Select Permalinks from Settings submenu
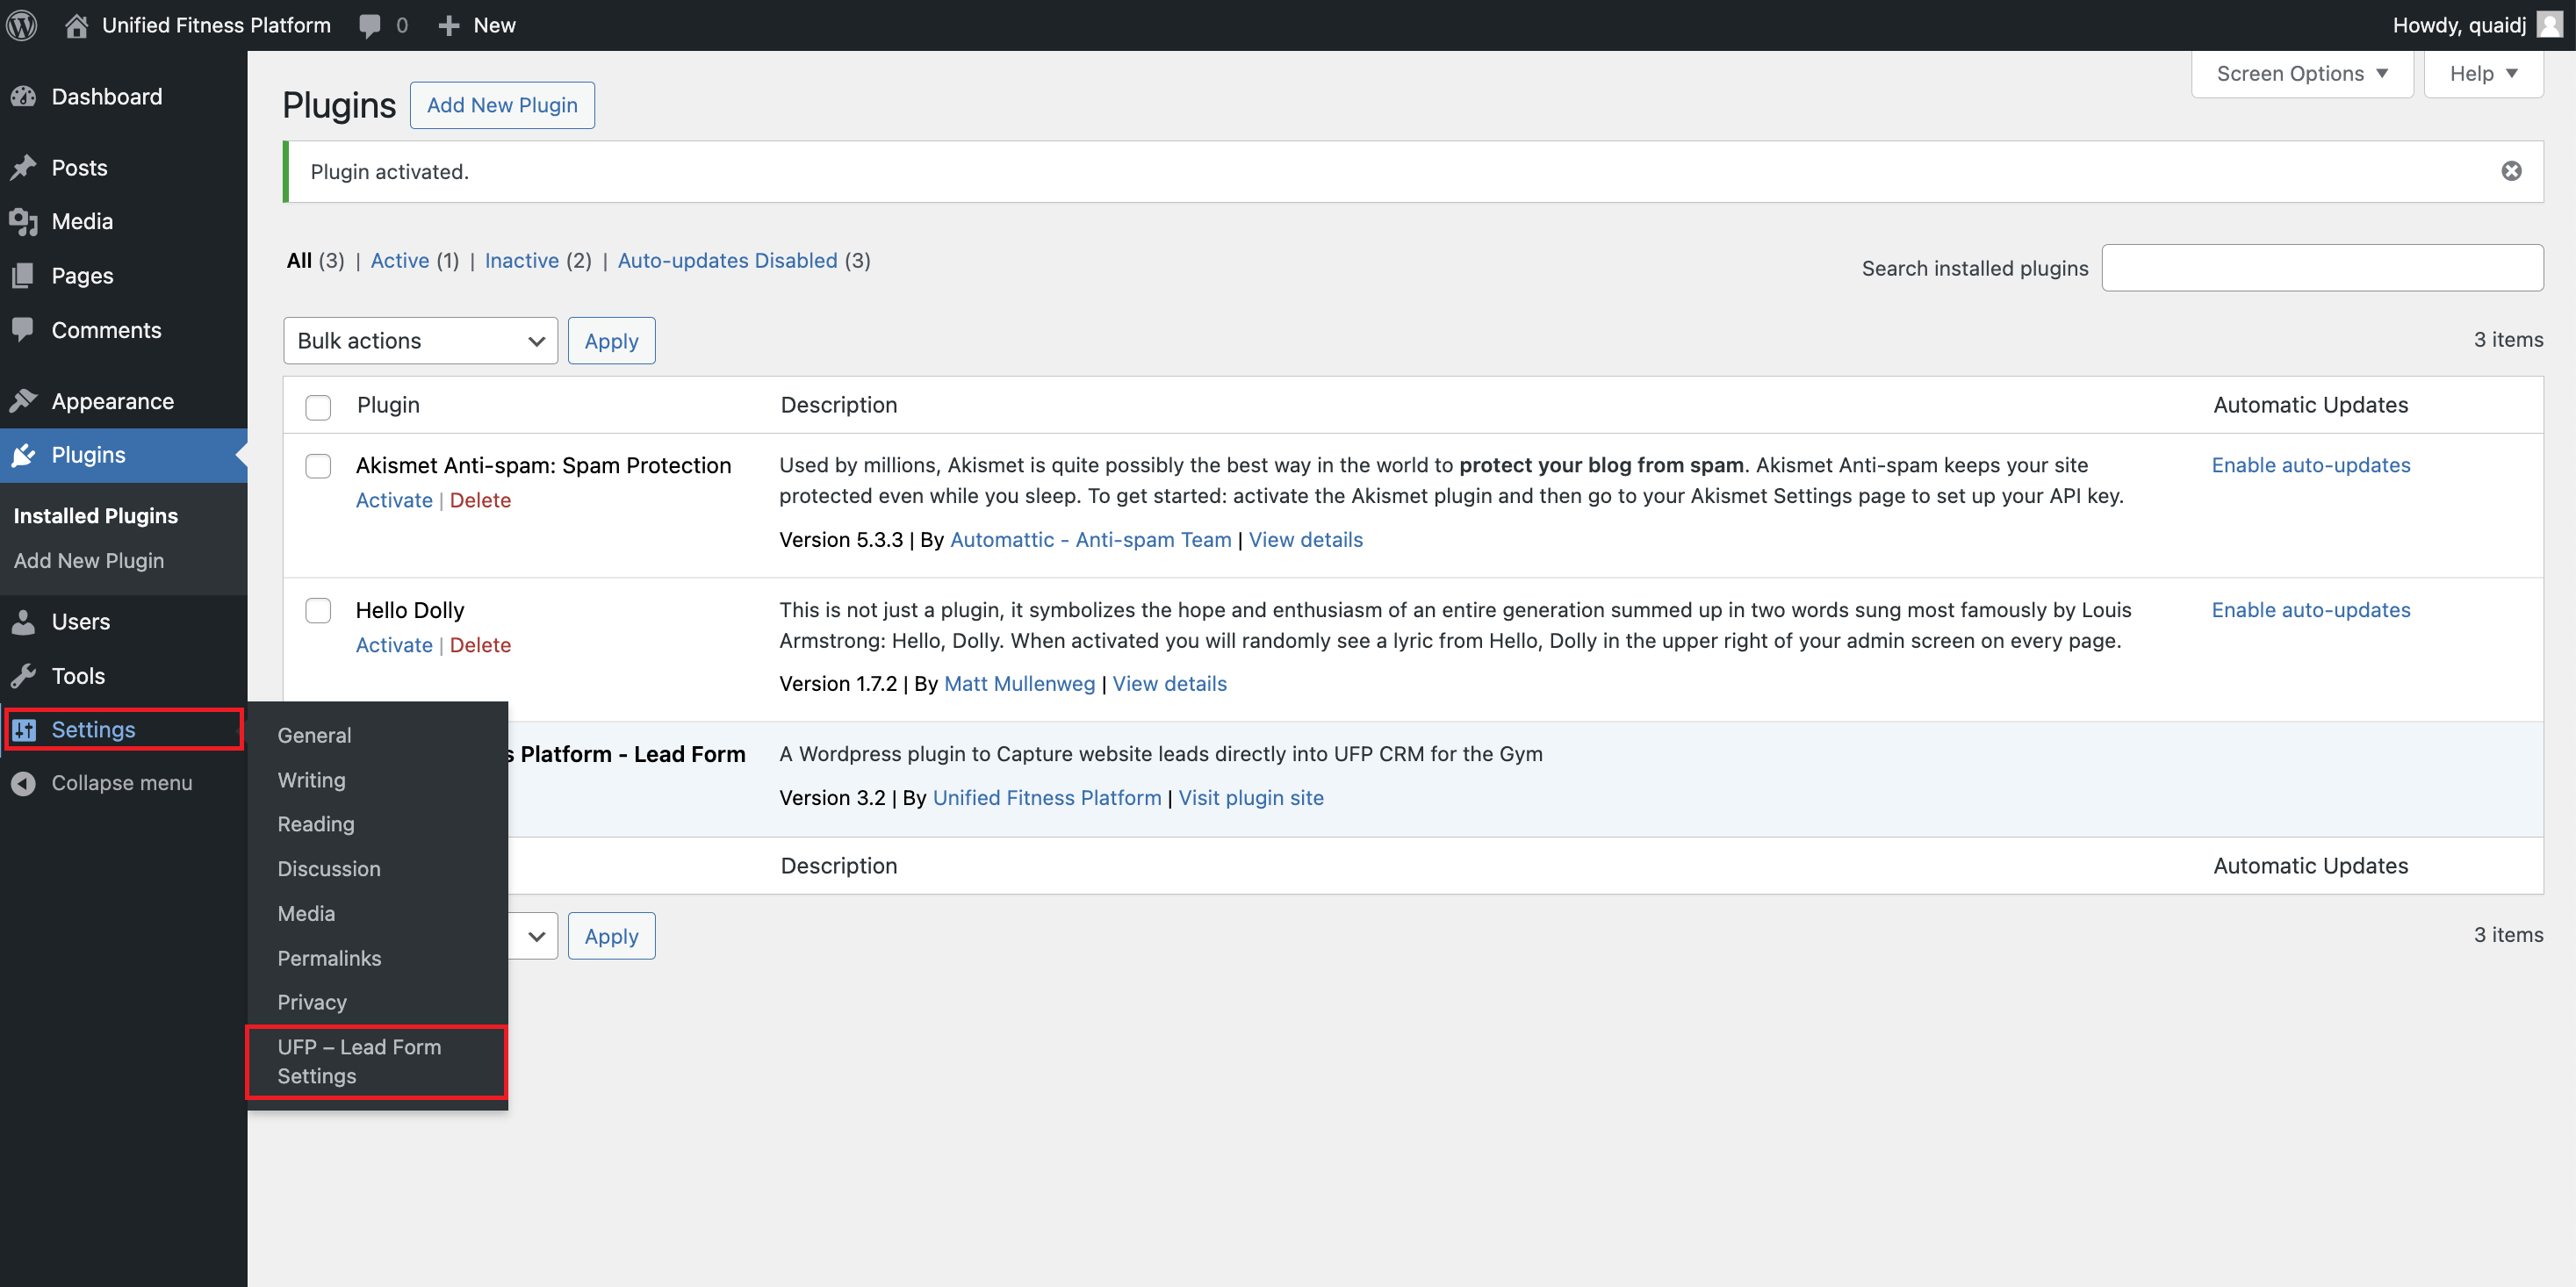This screenshot has height=1287, width=2576. point(329,958)
